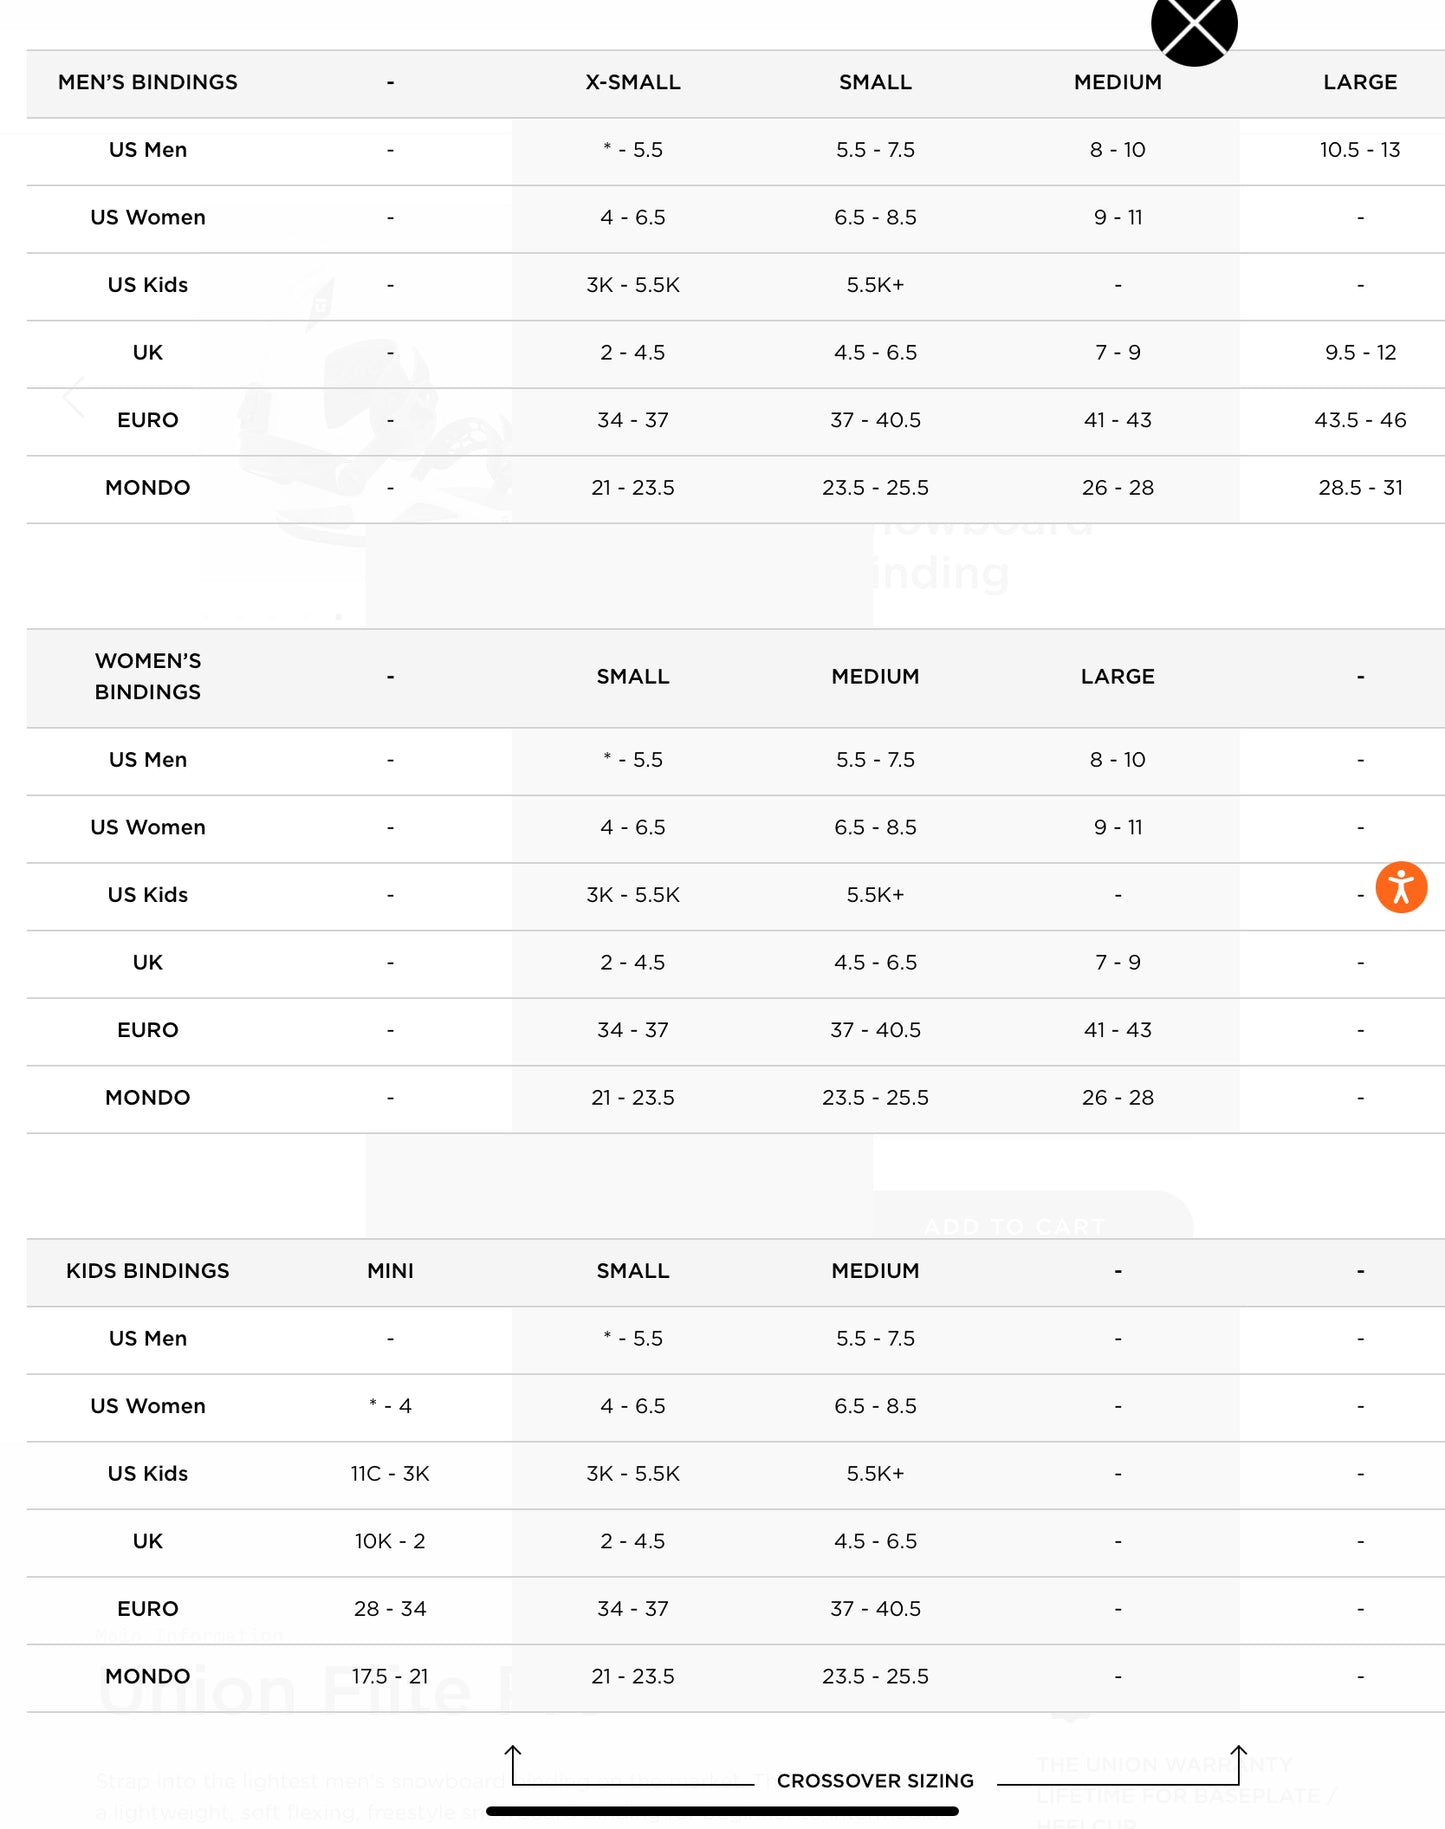
Task: Click the Crossover Sizing label
Action: tap(875, 1781)
